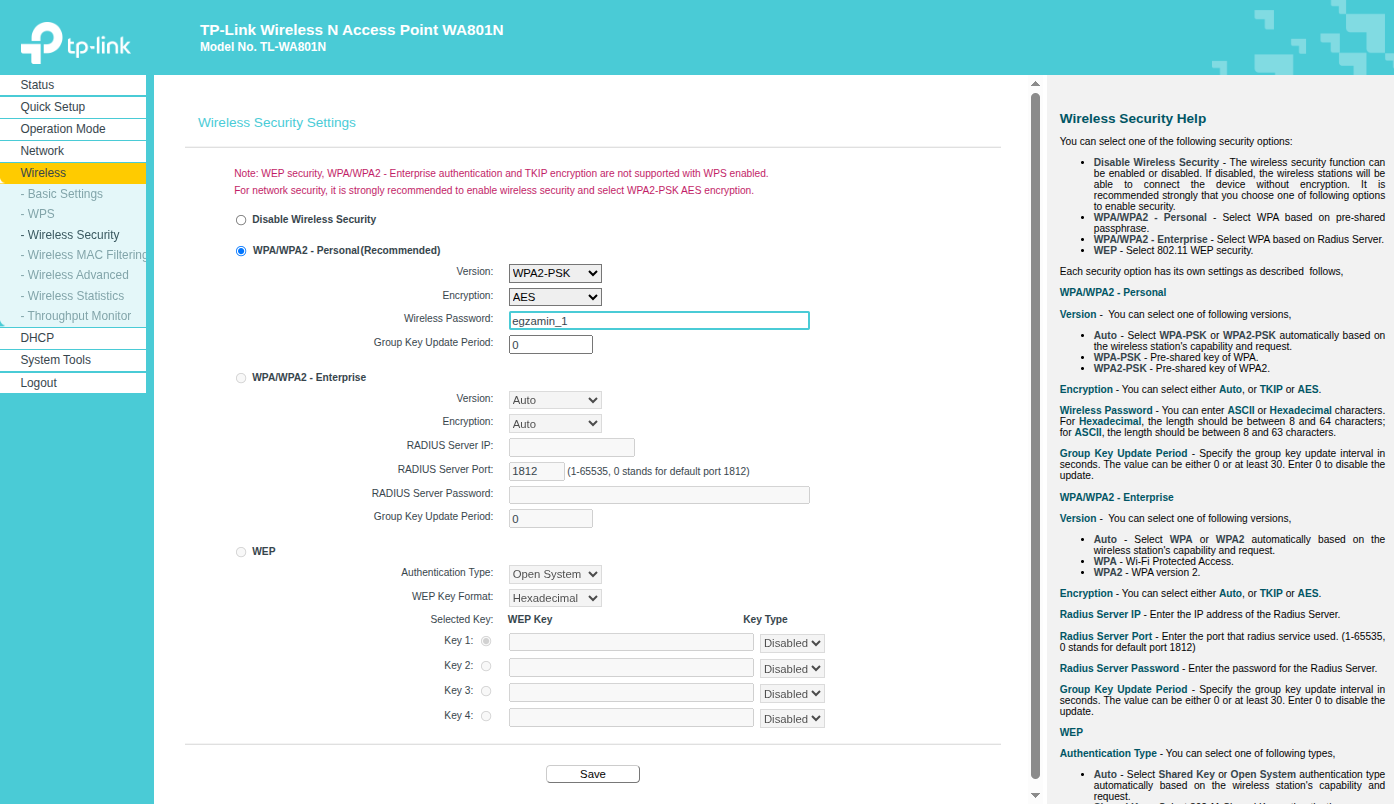Go to Basic Settings submenu

pyautogui.click(x=61, y=194)
